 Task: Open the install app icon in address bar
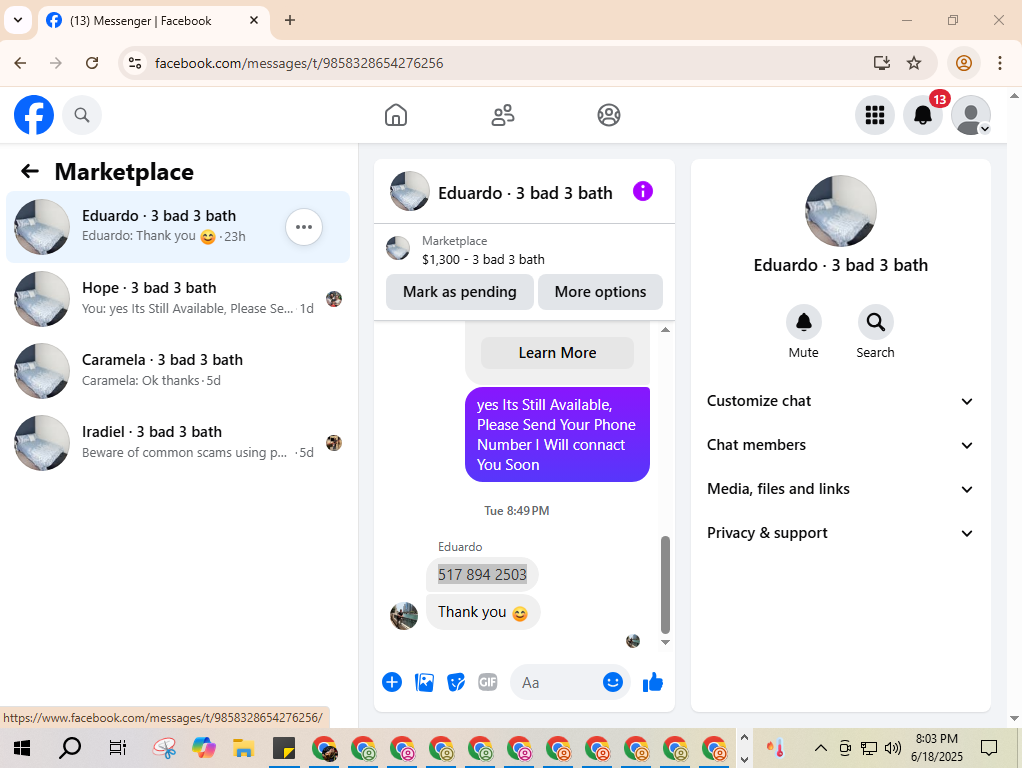tap(881, 63)
